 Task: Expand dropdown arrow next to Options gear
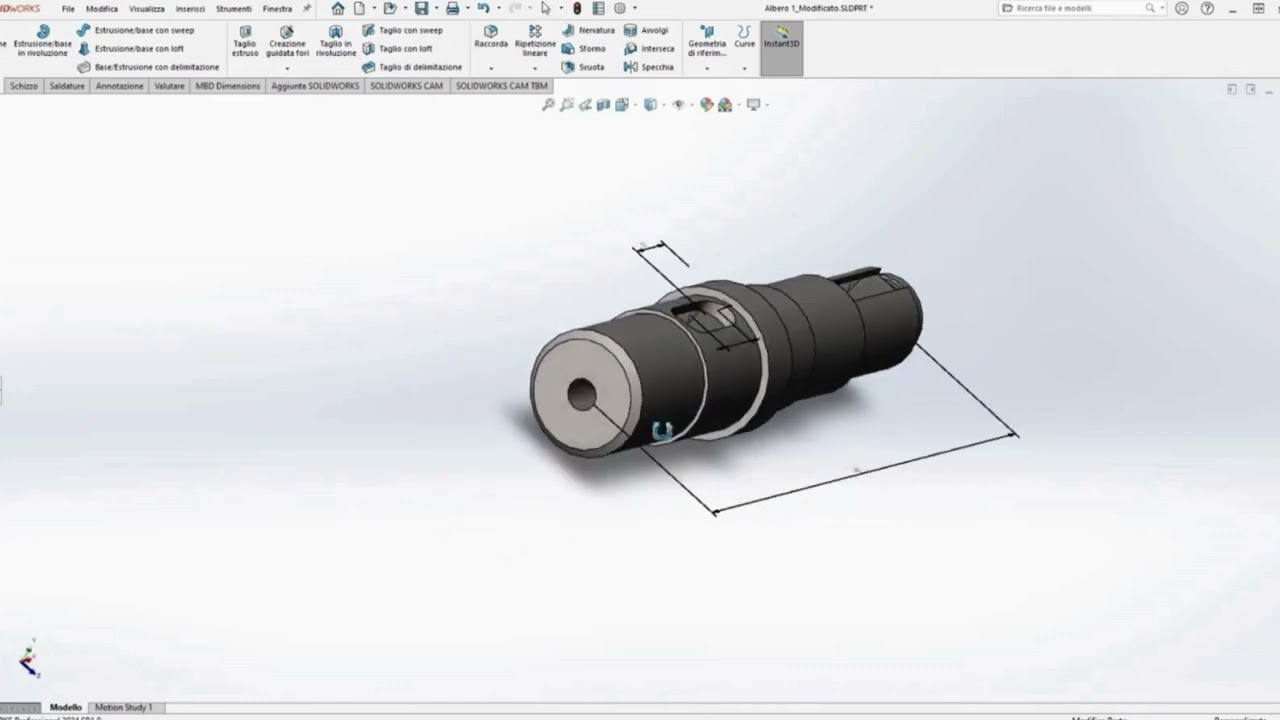(634, 8)
